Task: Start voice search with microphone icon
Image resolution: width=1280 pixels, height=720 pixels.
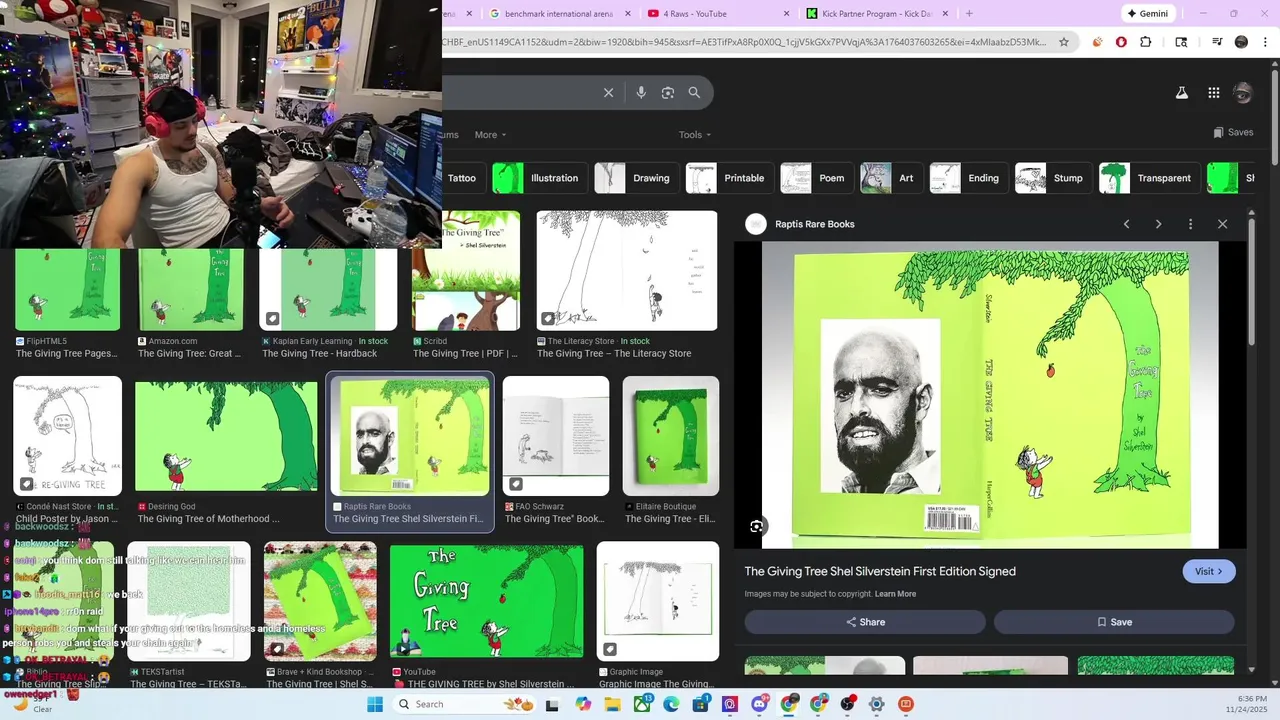Action: [641, 93]
